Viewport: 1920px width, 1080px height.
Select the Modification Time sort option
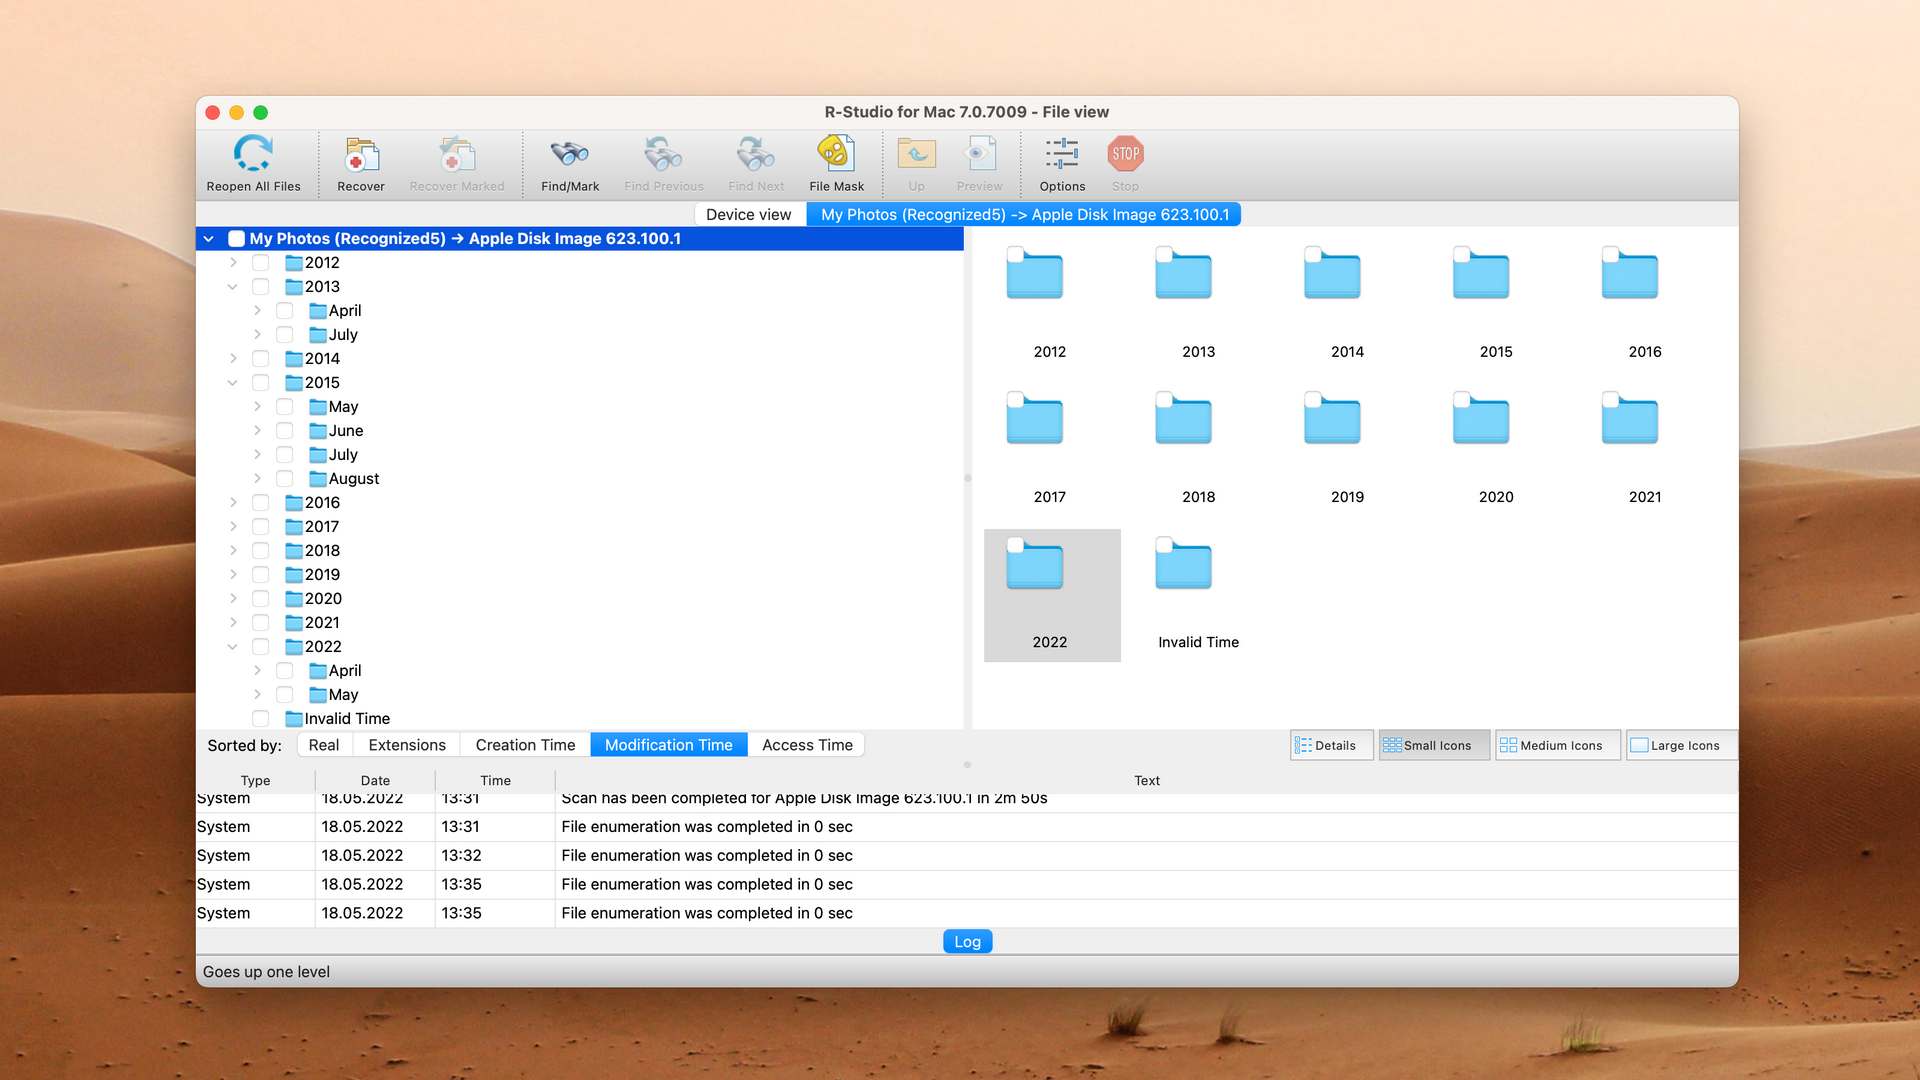(x=669, y=745)
